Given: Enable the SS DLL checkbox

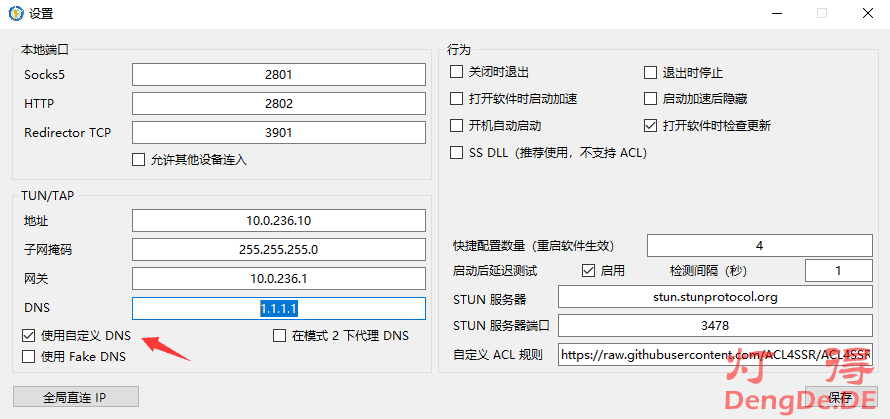Looking at the screenshot, I should point(458,153).
